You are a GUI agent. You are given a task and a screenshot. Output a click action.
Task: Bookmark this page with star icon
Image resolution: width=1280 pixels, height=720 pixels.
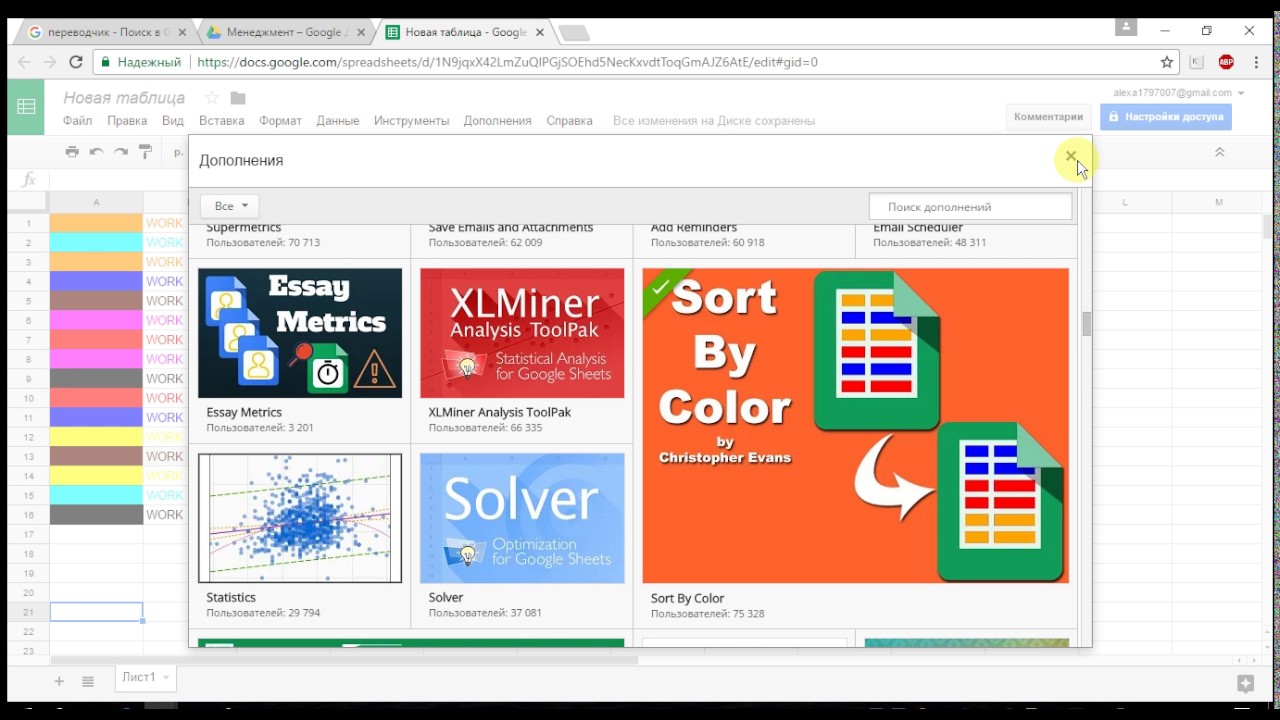pyautogui.click(x=1167, y=62)
